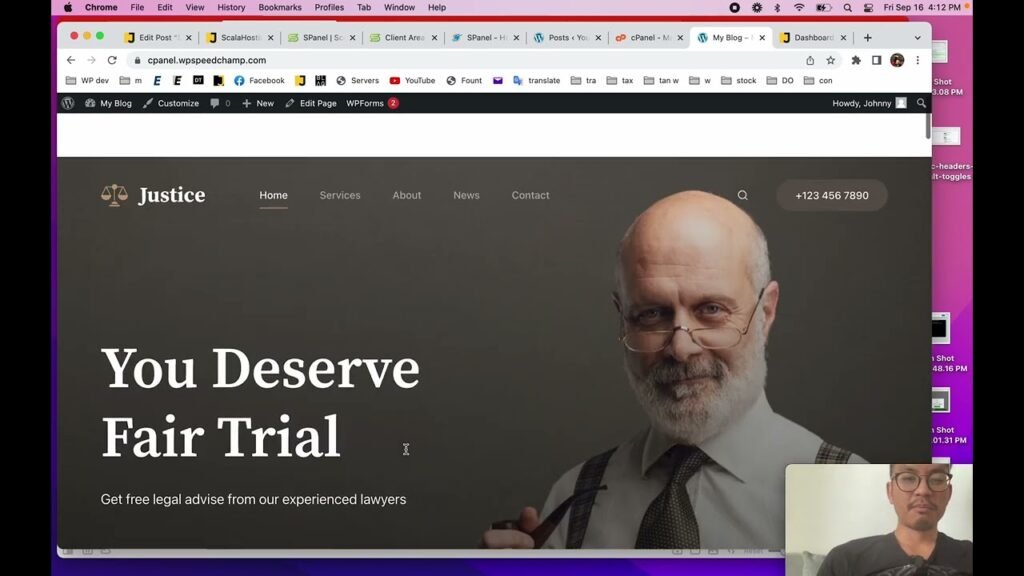
Task: Click the Services navigation link
Action: point(340,196)
